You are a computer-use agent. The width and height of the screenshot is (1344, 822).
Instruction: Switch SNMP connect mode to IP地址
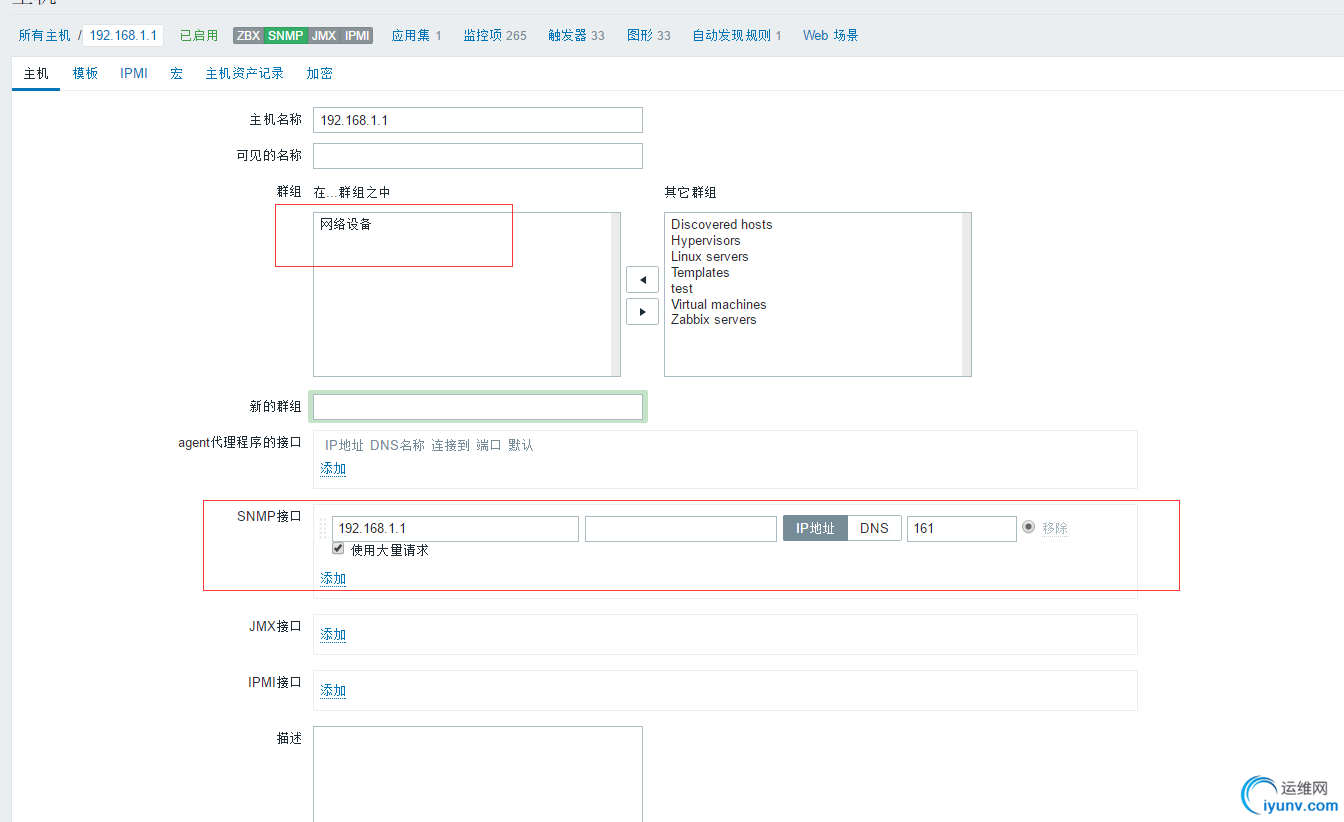pyautogui.click(x=815, y=528)
